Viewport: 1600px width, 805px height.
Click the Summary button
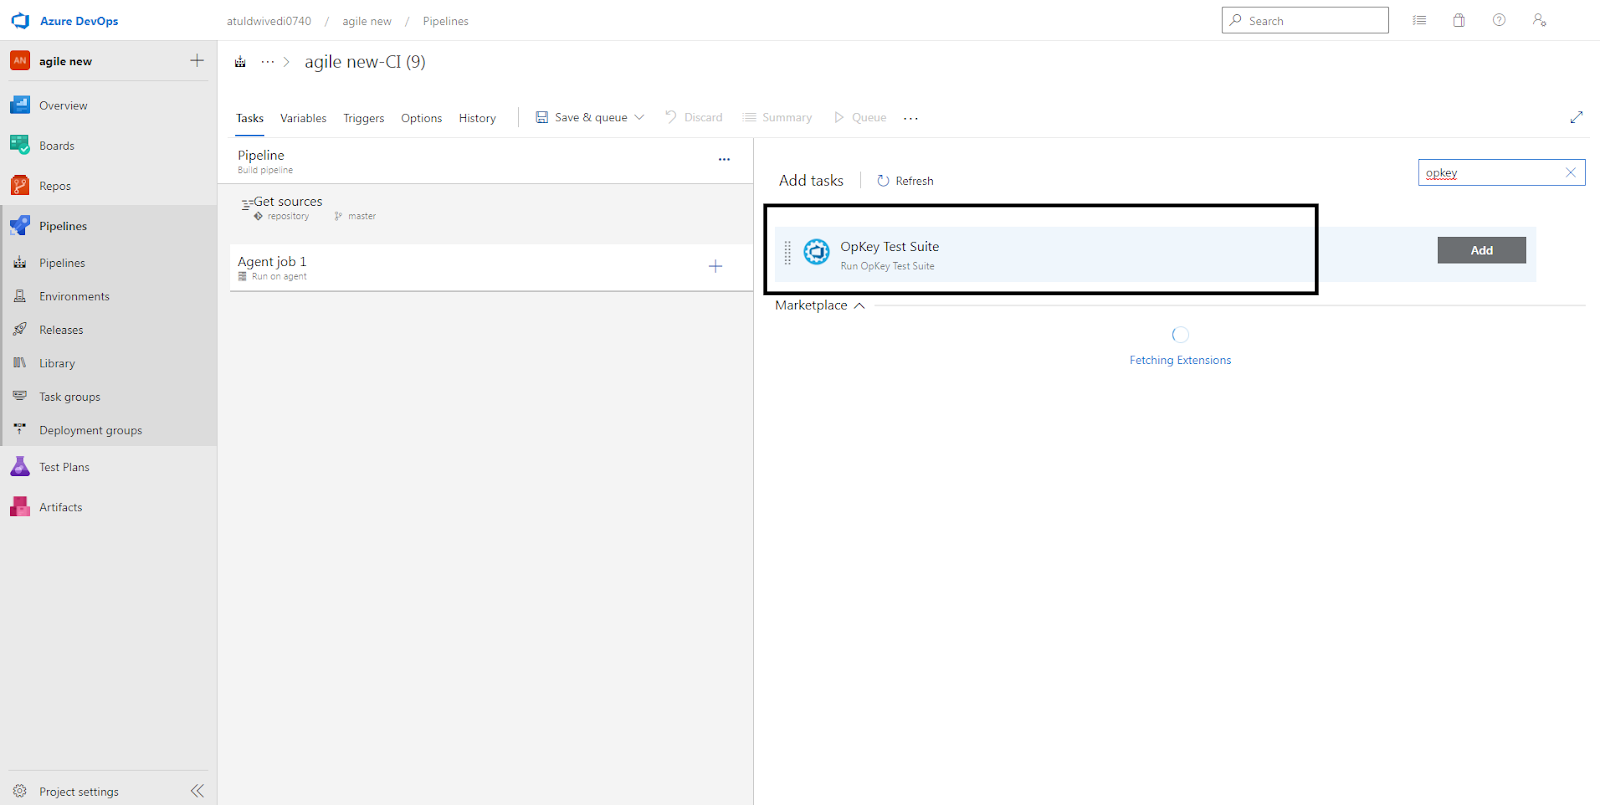(x=777, y=117)
